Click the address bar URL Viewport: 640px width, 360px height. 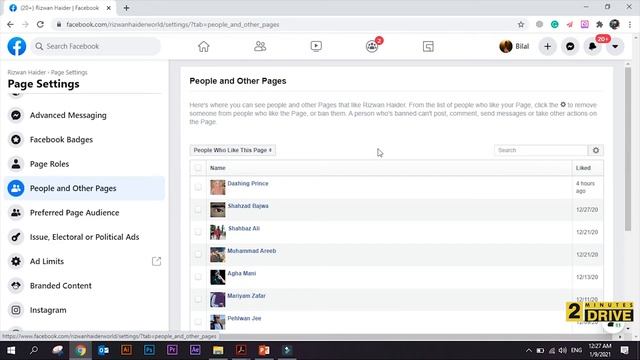(x=173, y=24)
